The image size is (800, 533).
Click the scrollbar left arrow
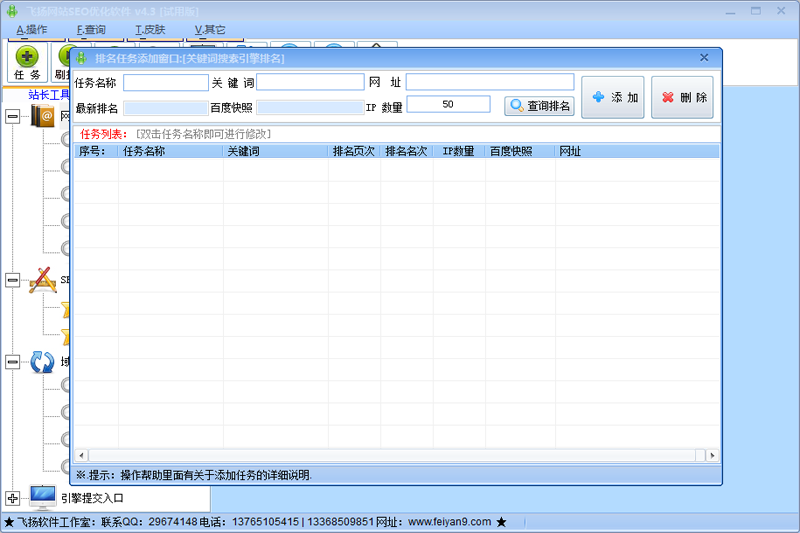[81, 455]
